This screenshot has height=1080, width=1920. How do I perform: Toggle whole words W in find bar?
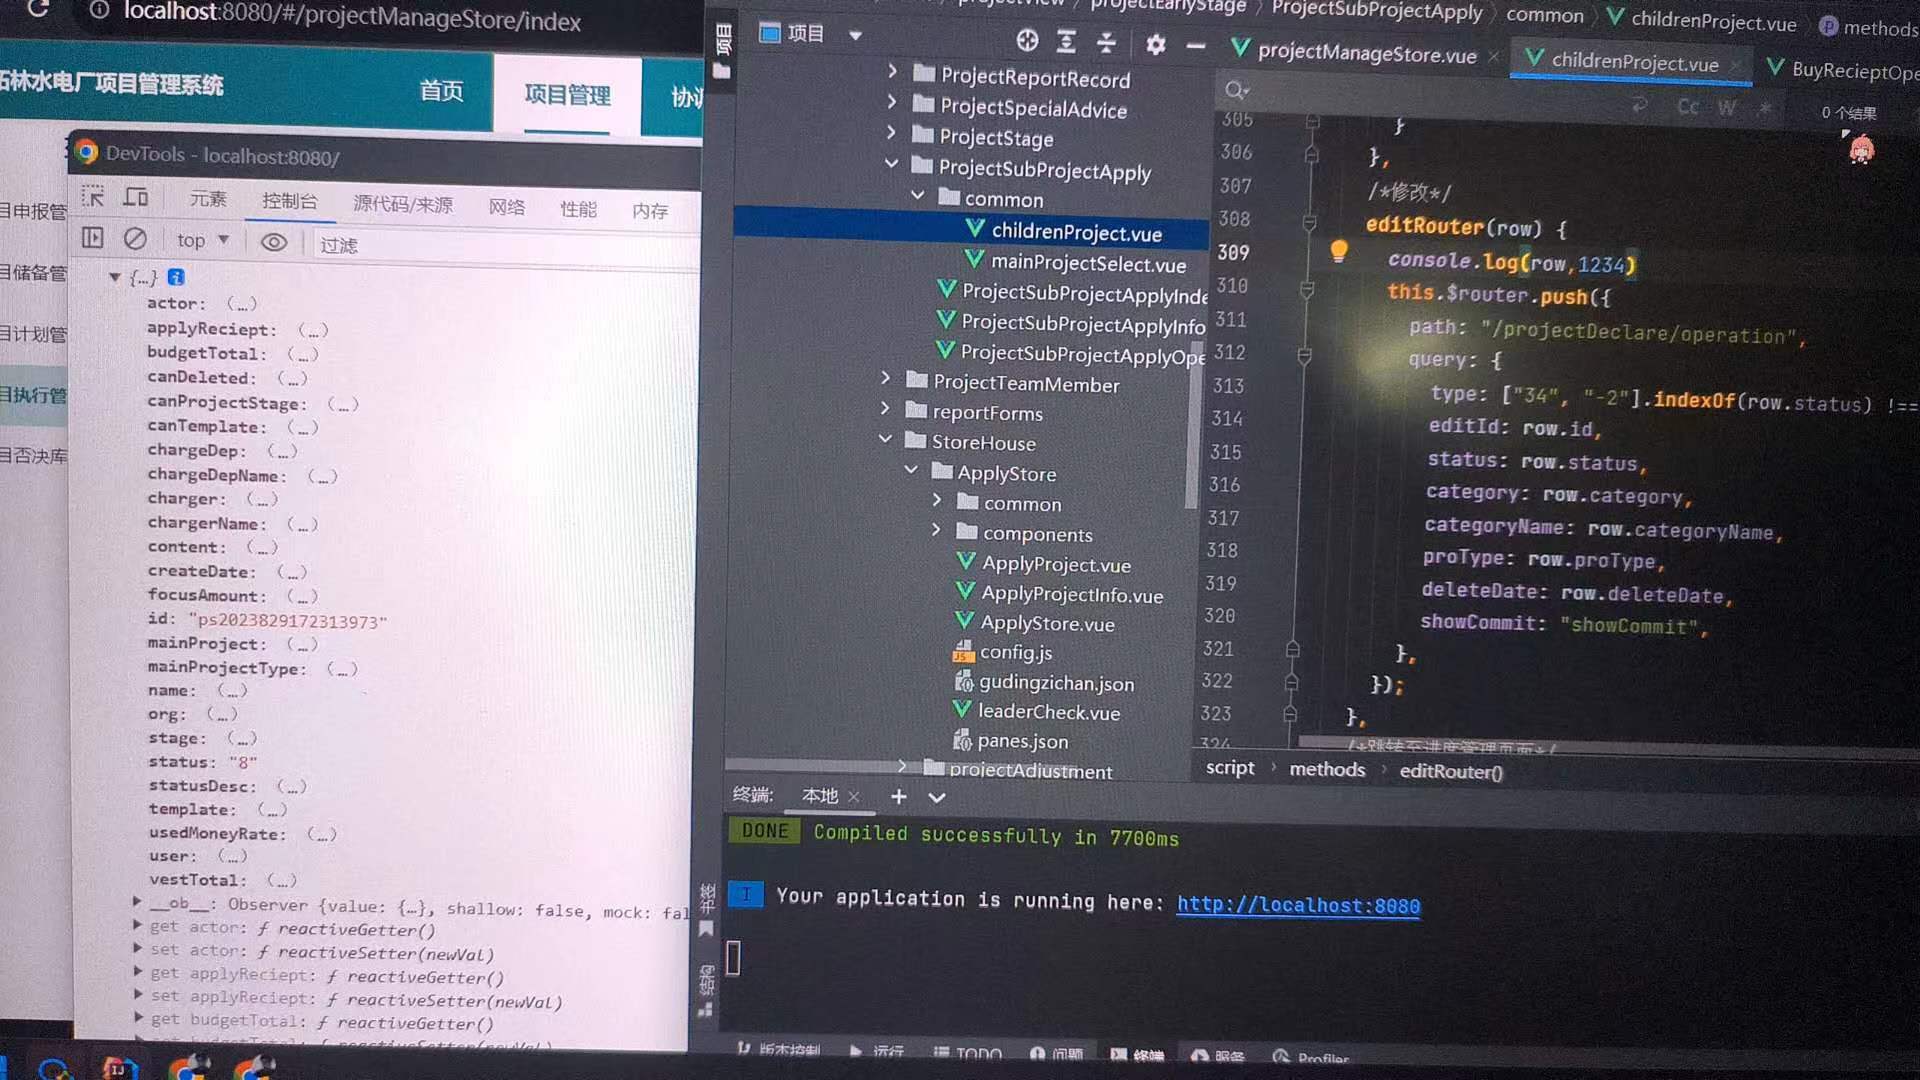coord(1727,107)
